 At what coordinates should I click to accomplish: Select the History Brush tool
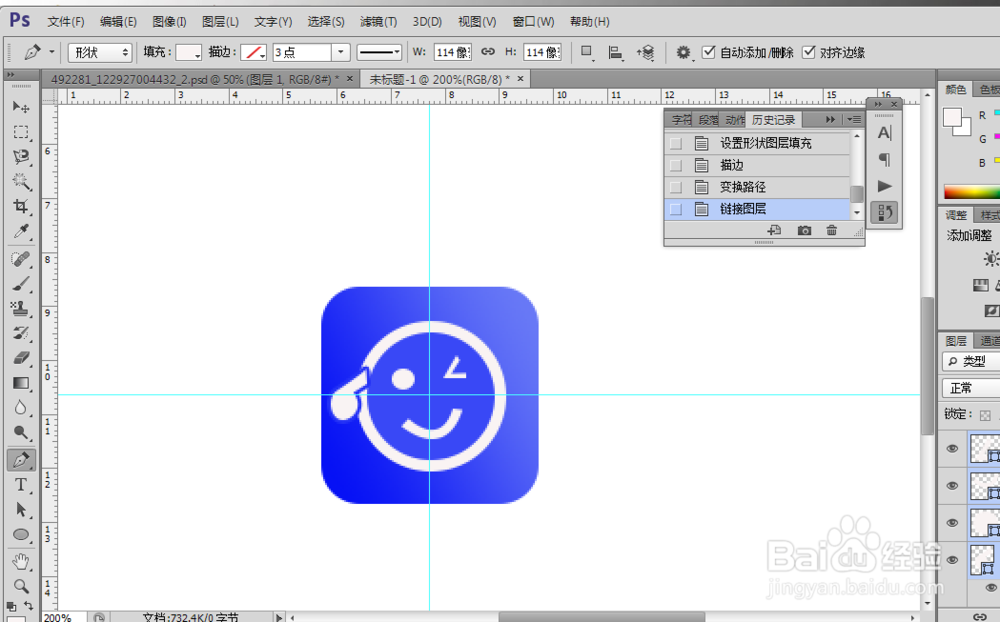pos(21,333)
